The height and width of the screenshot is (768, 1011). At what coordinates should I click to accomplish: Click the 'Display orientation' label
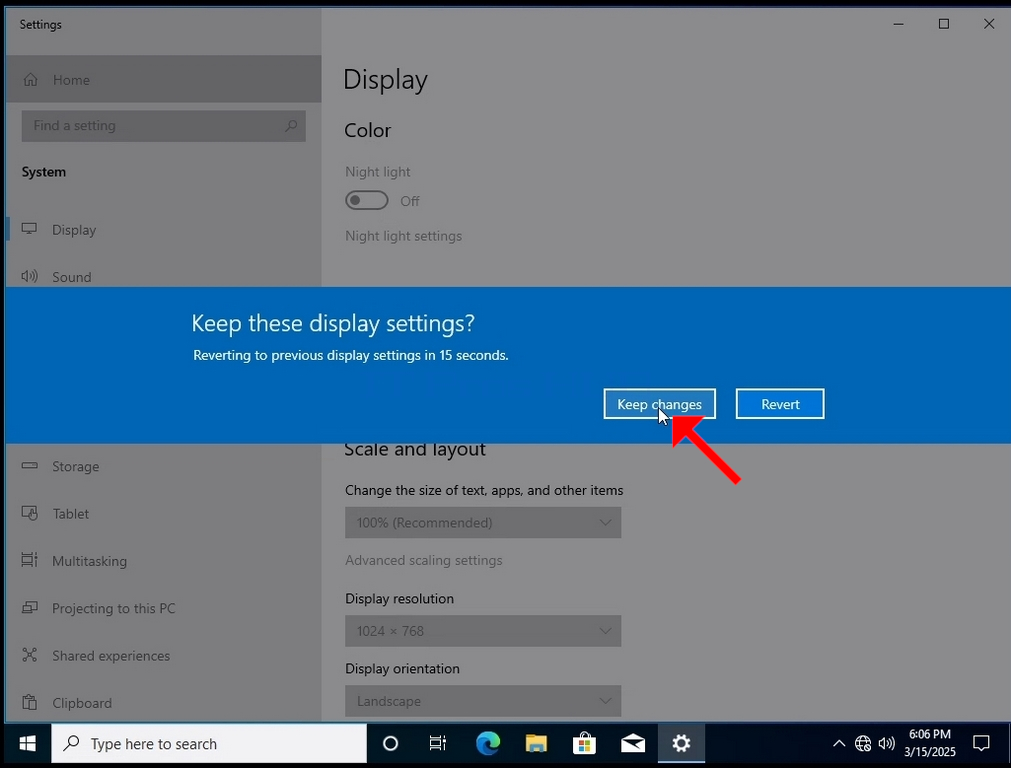(402, 669)
